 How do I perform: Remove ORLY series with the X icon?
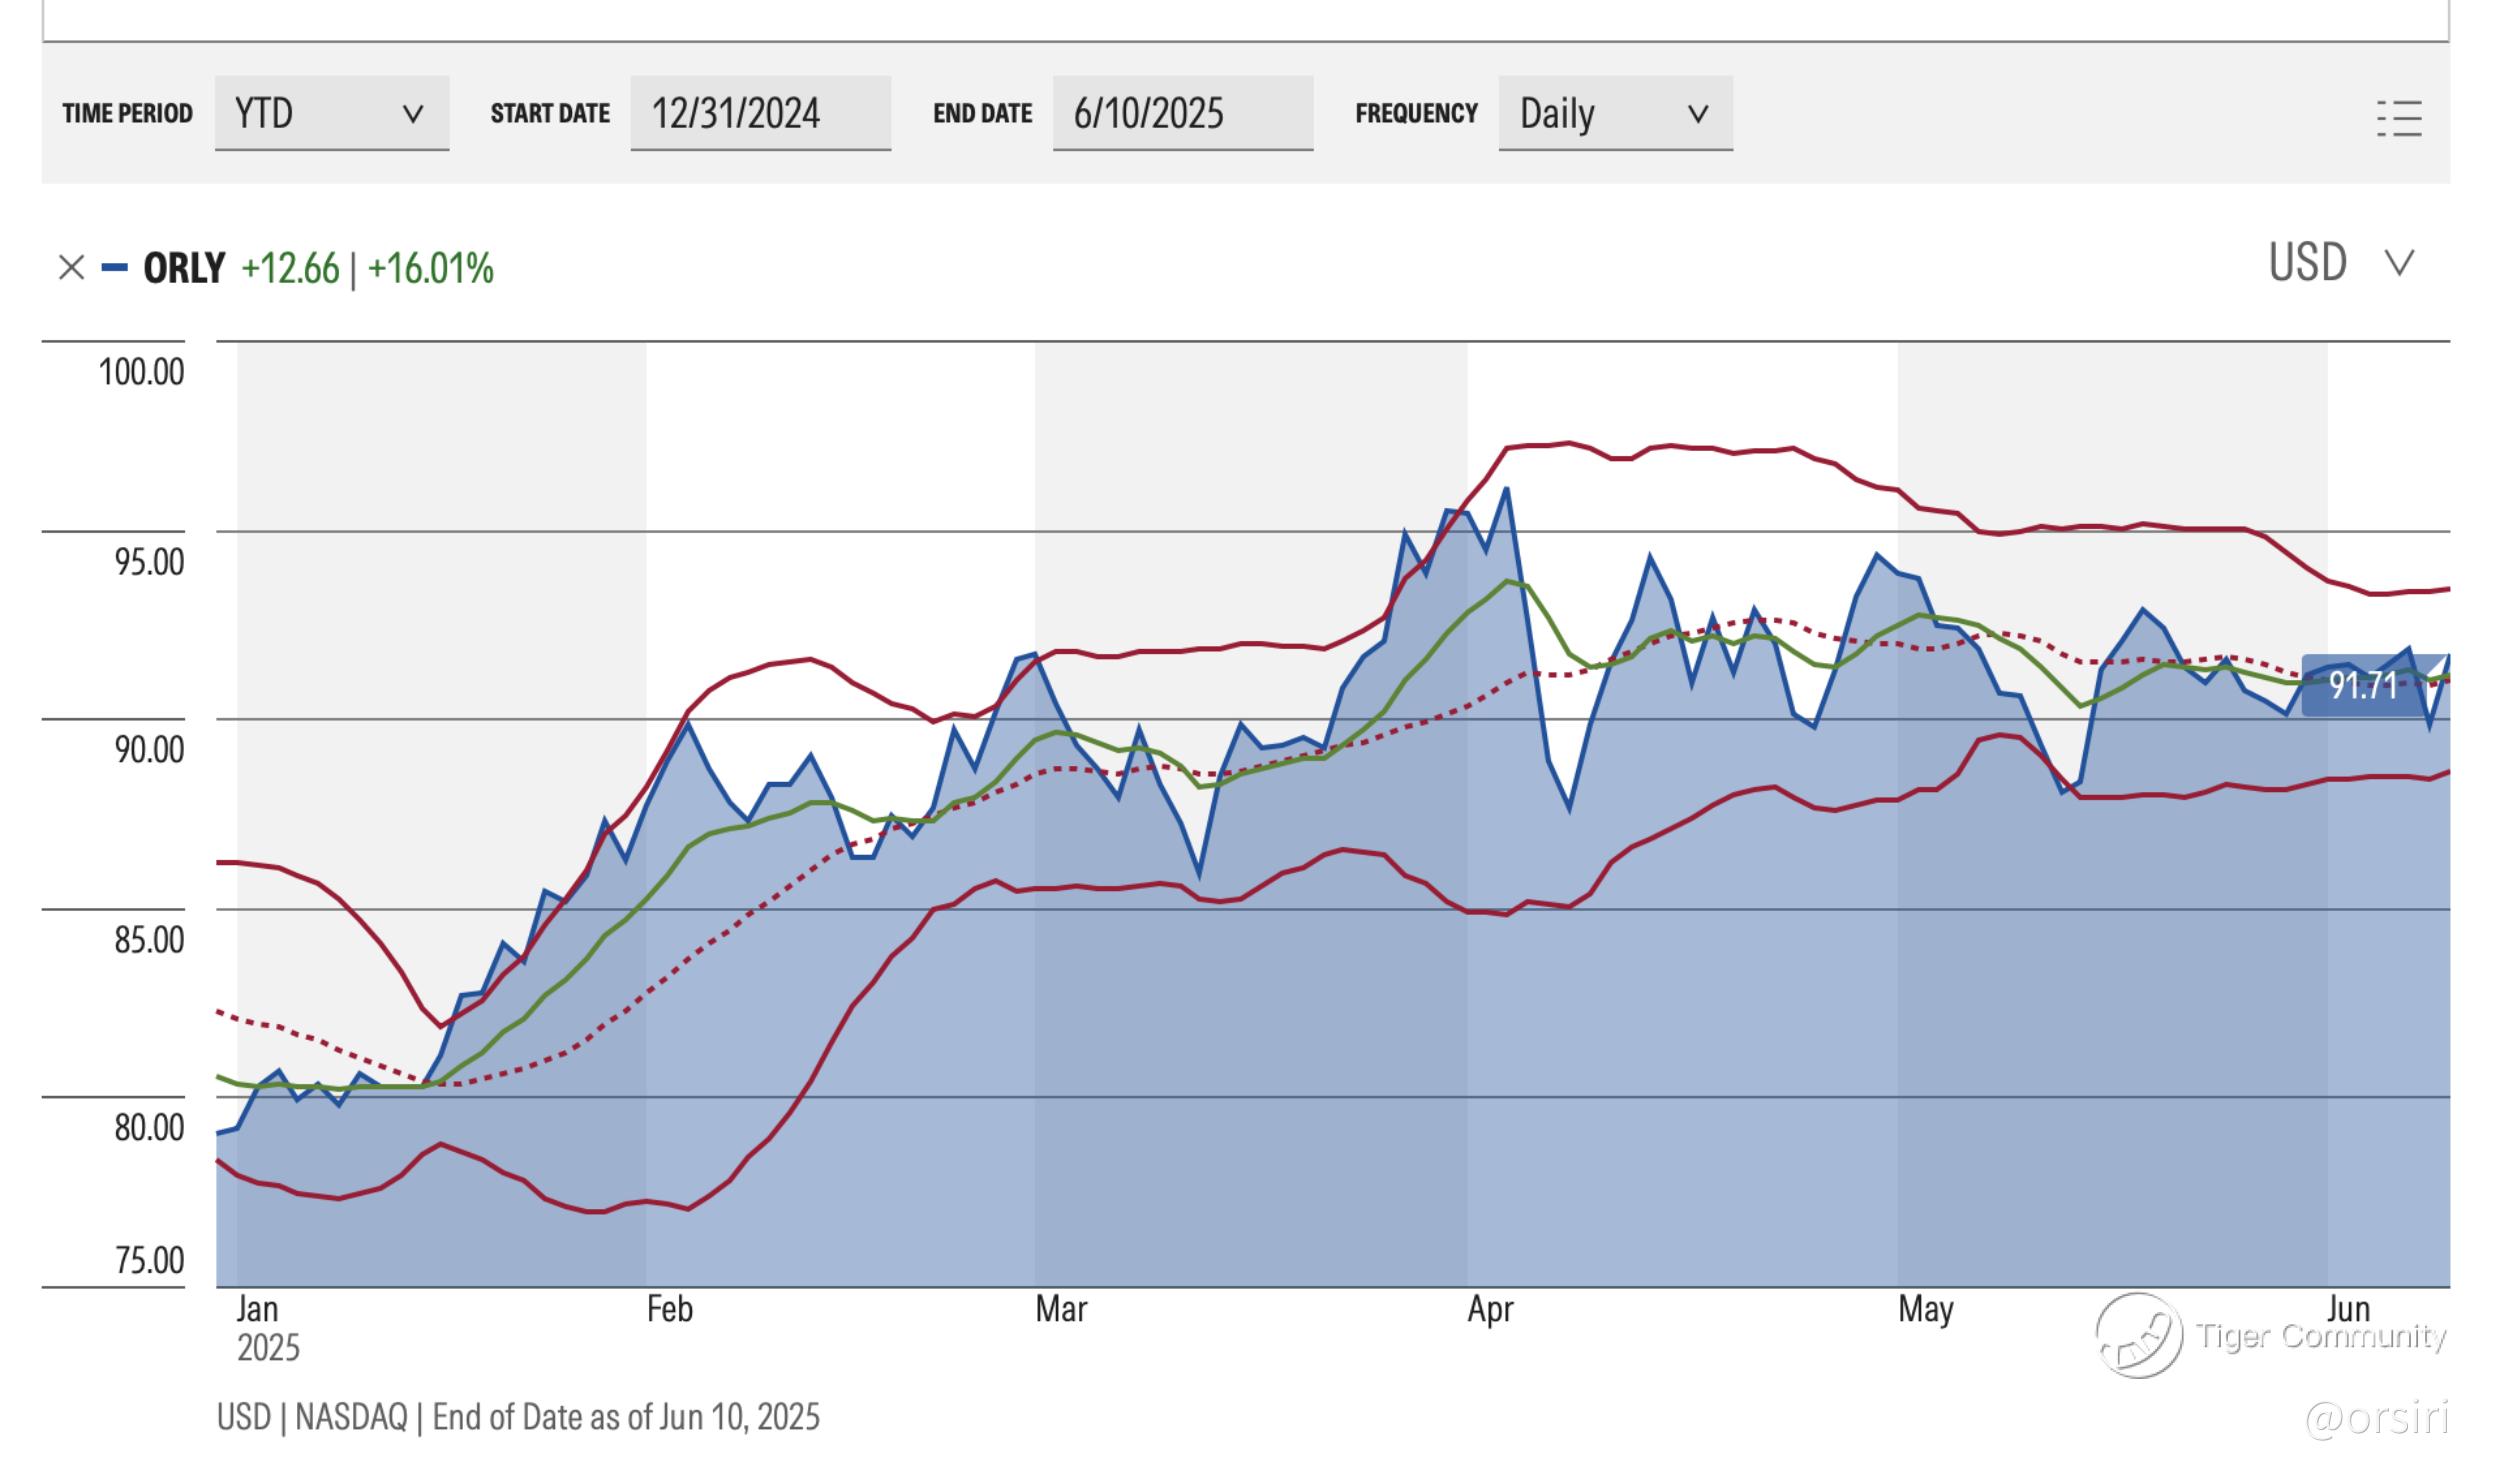[71, 268]
